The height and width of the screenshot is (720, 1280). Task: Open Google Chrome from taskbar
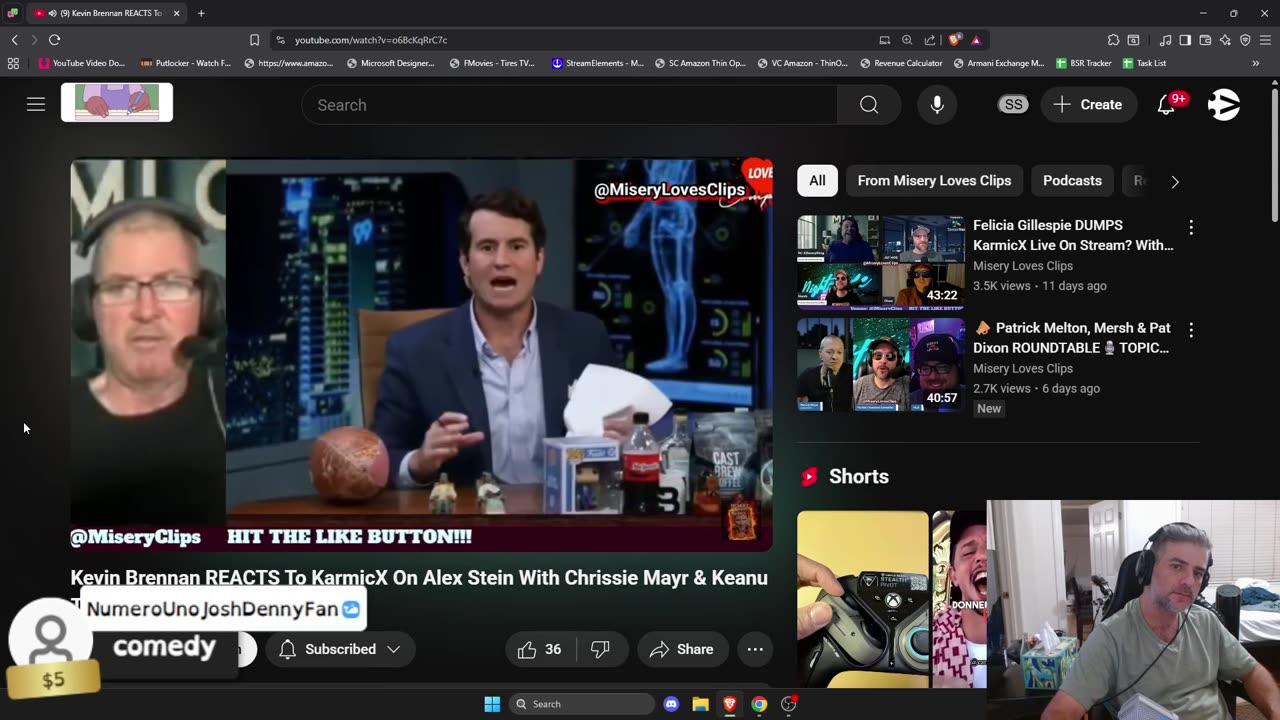click(759, 704)
